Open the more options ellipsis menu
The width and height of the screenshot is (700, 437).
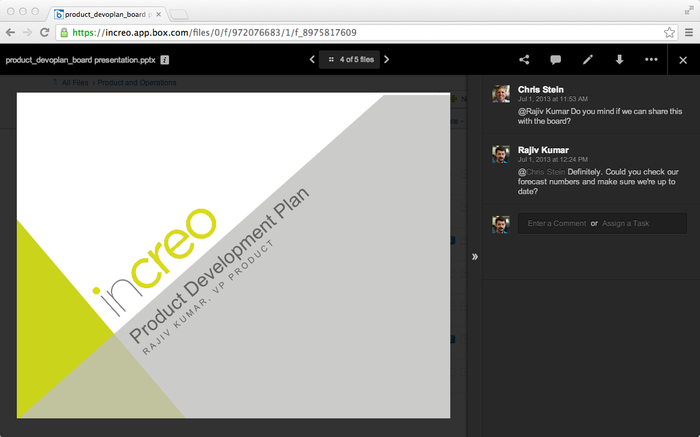(x=651, y=60)
